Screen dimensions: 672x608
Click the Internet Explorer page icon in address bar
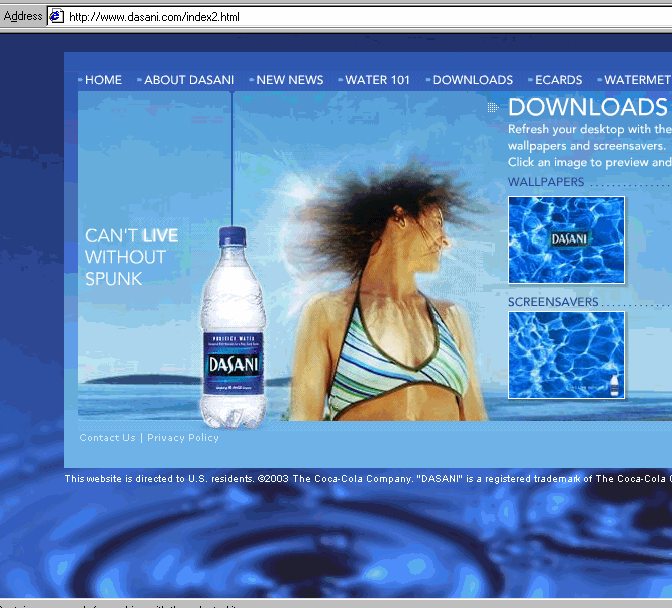(x=56, y=17)
